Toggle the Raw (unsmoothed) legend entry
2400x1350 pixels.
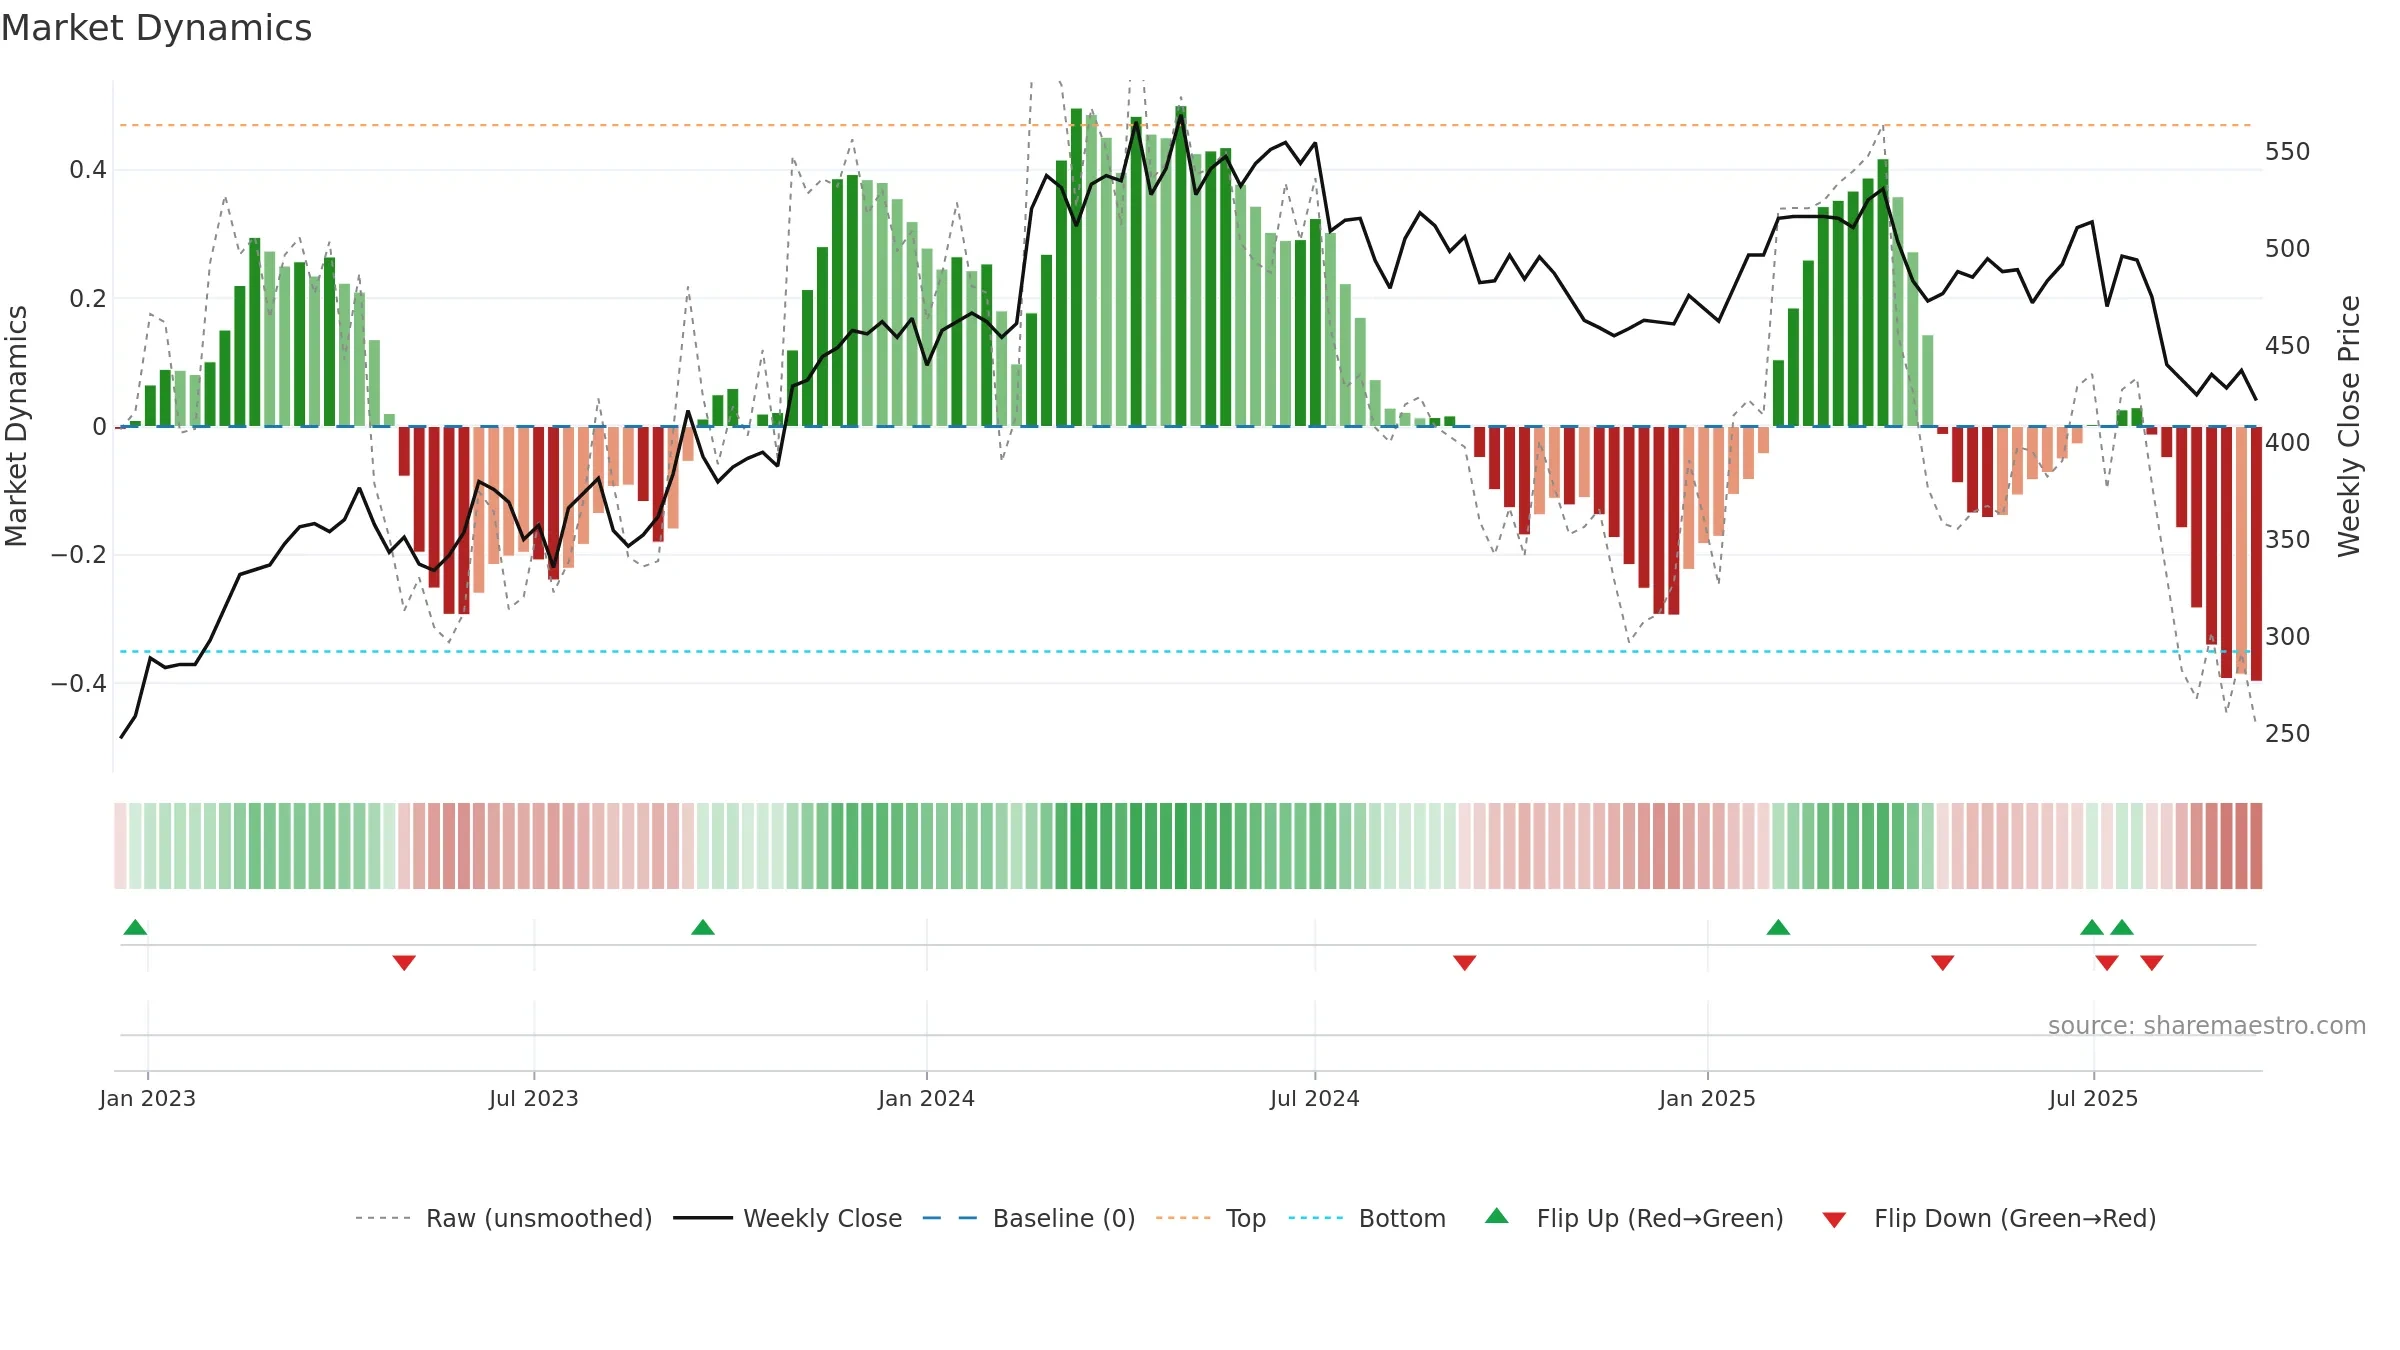point(504,1218)
